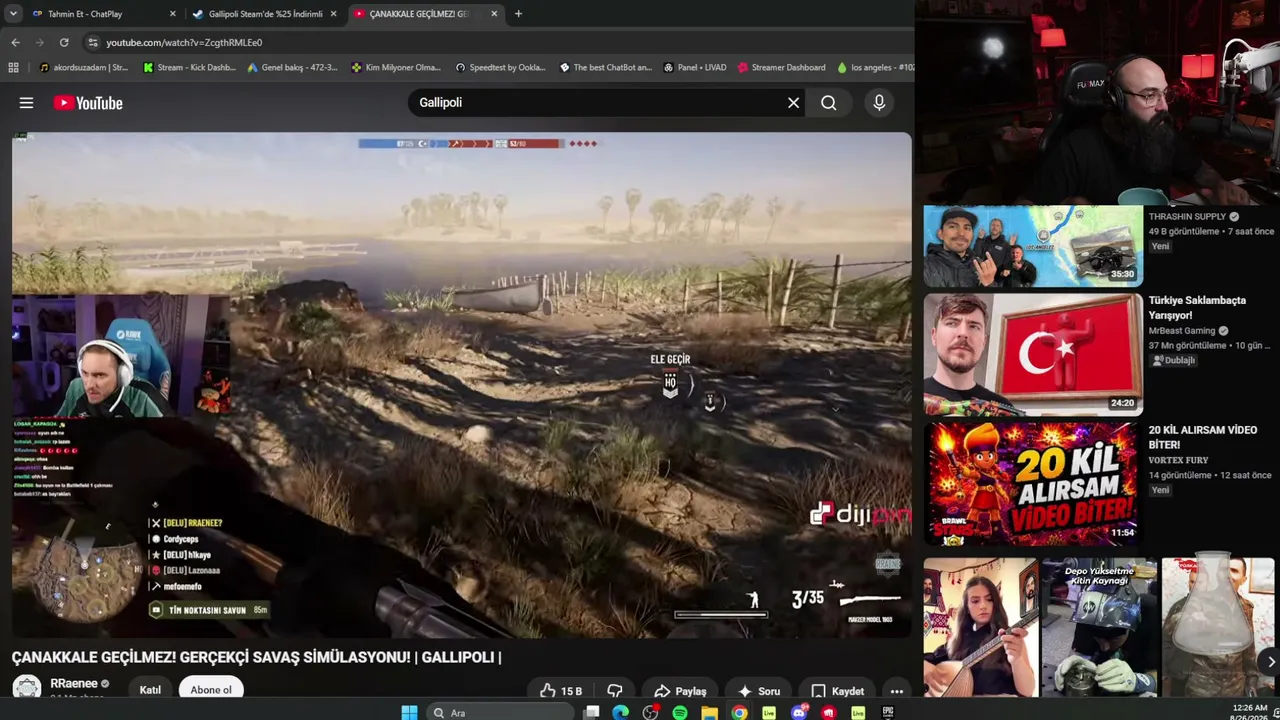Open the THRASHIN SUPPLY channel name
Viewport: 1280px width, 720px height.
coord(1187,216)
